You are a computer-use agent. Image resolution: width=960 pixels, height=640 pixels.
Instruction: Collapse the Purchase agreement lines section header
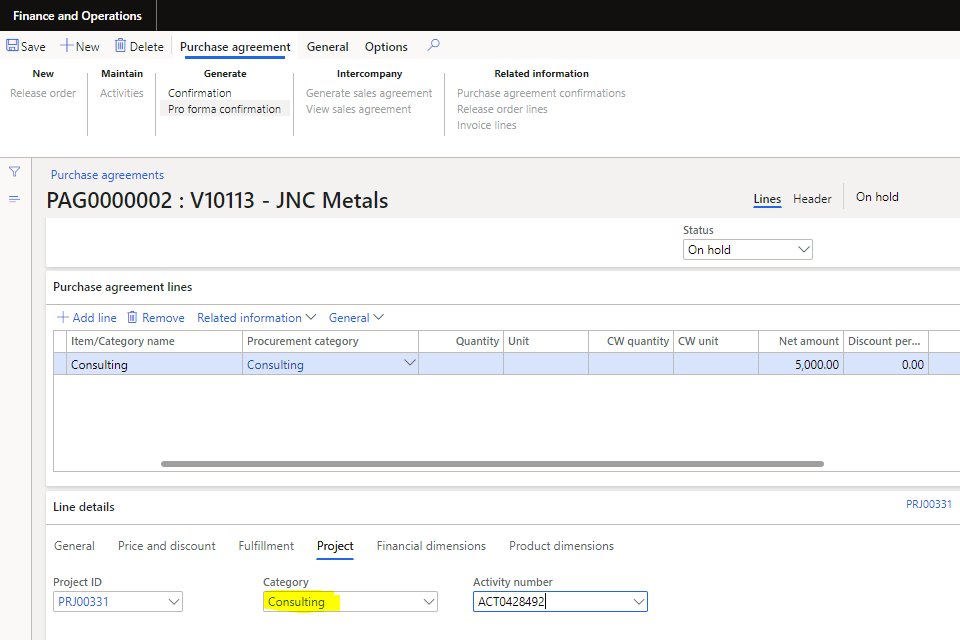(122, 287)
